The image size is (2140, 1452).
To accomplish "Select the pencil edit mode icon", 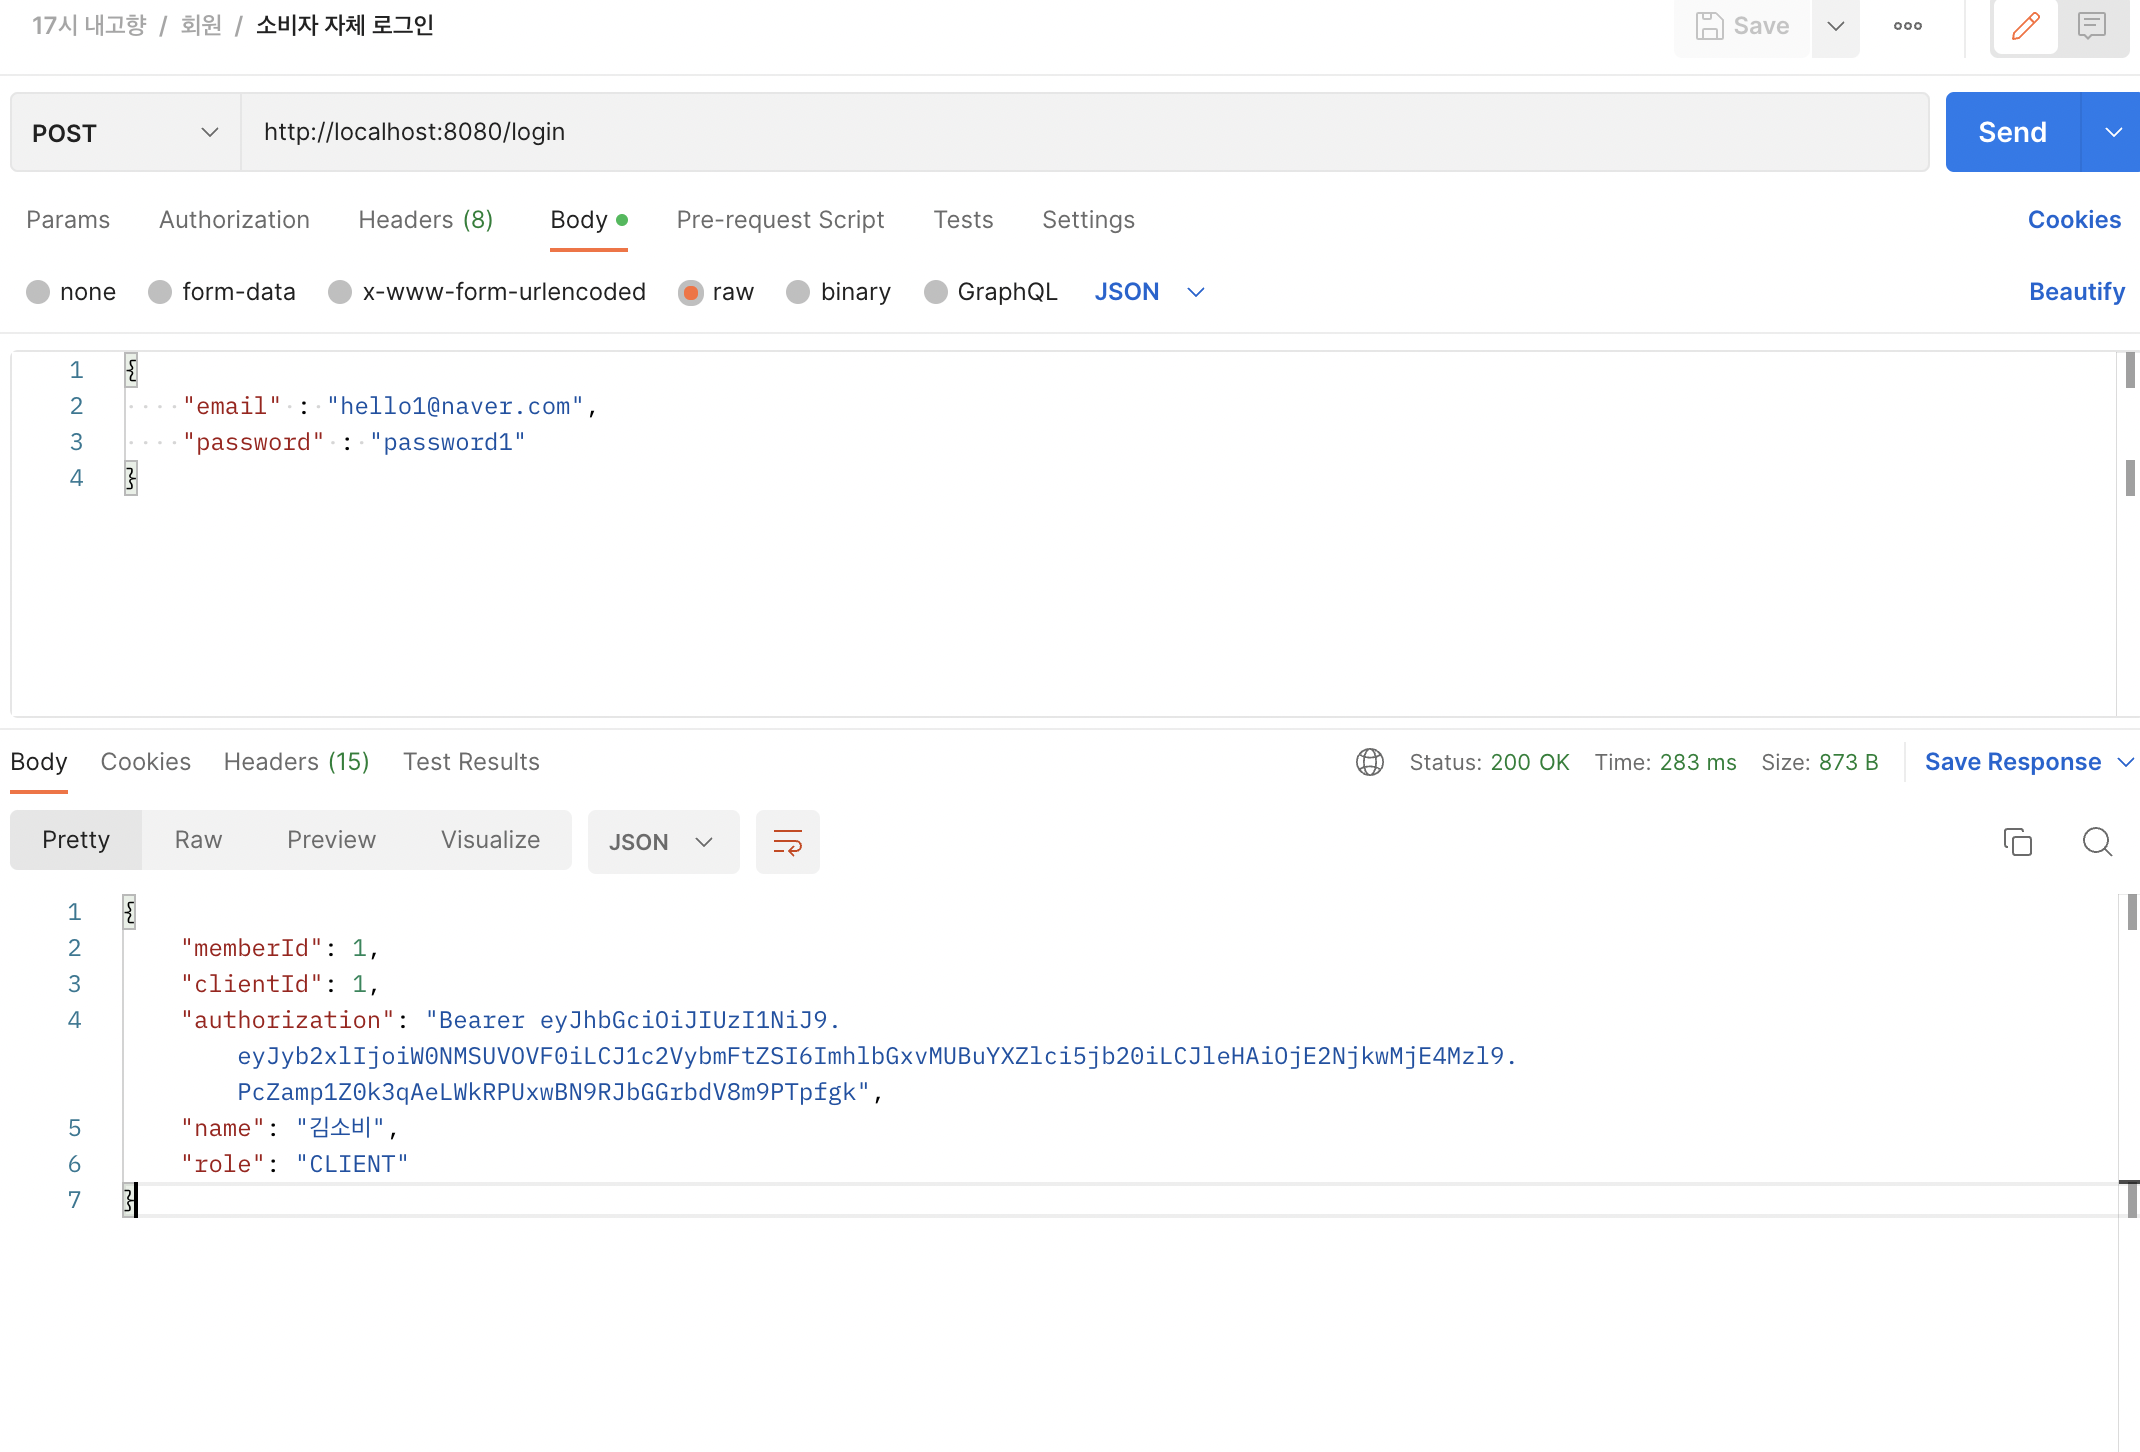I will point(2026,26).
